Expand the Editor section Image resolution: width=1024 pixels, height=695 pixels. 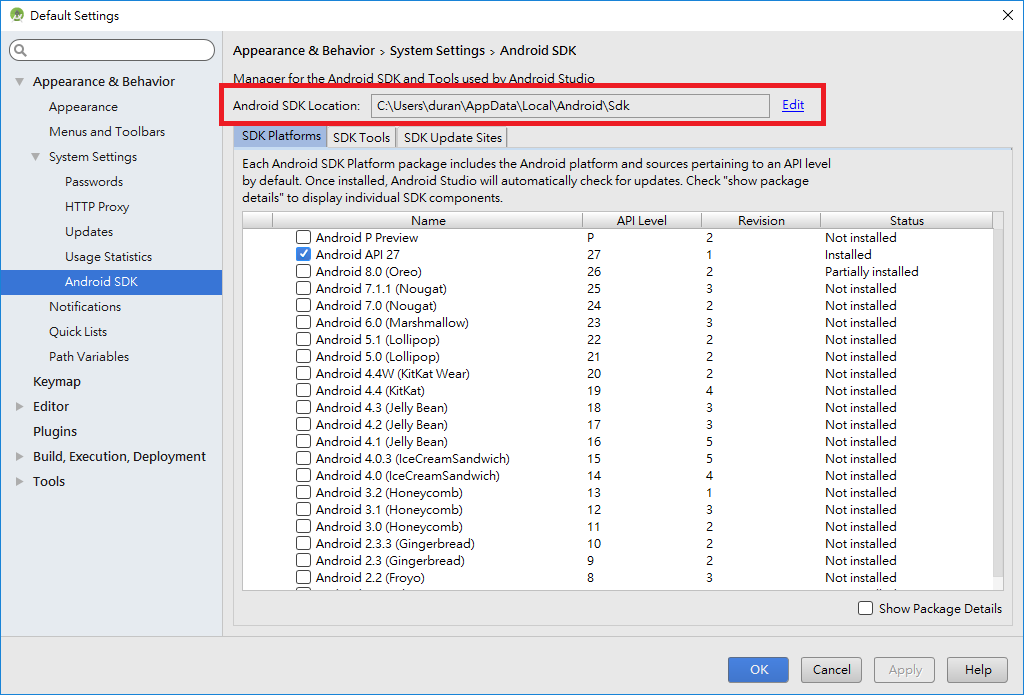18,406
